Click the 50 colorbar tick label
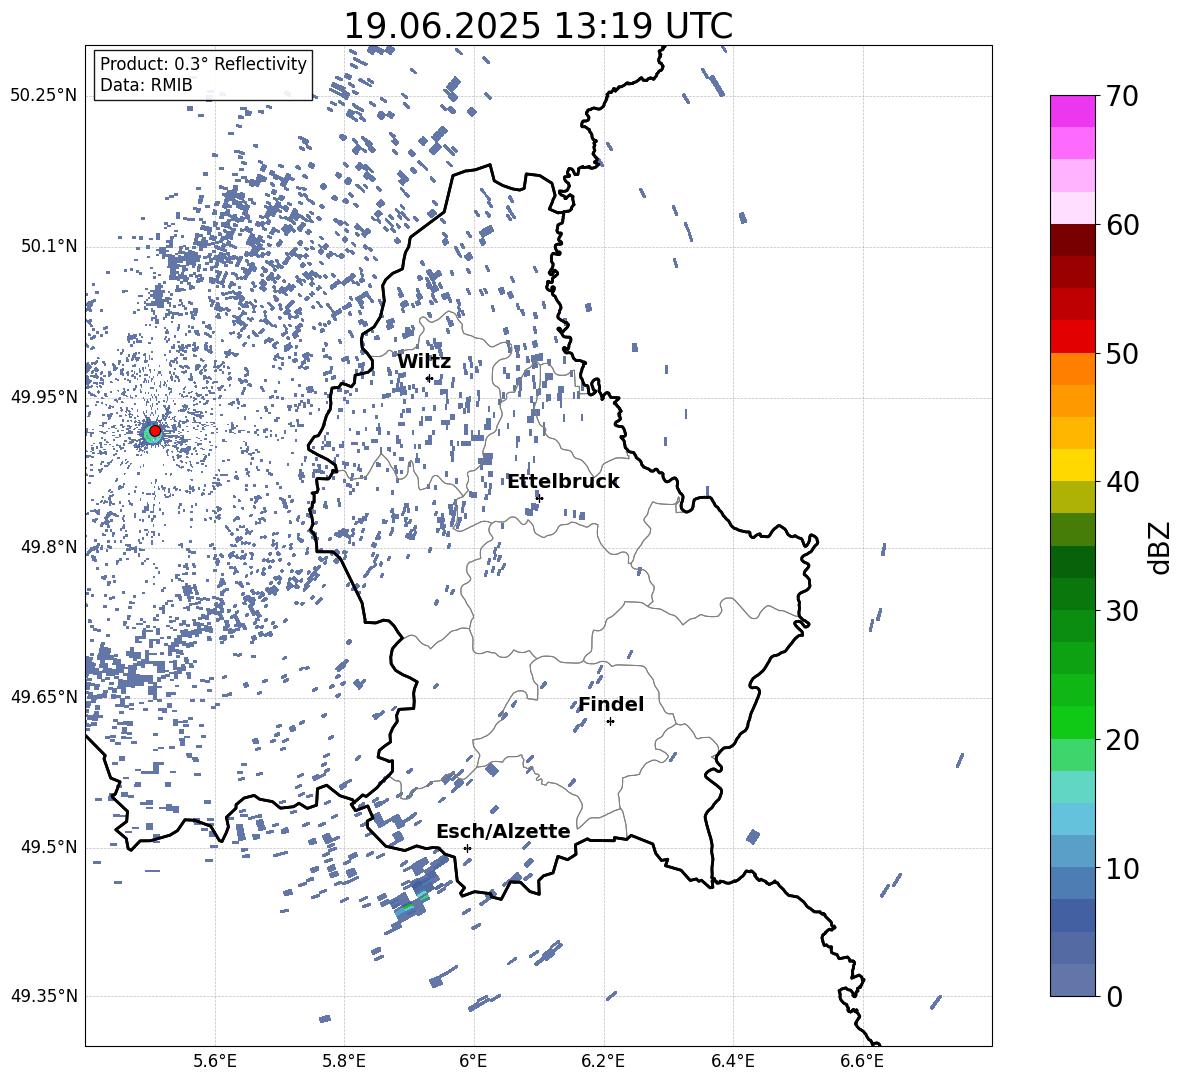1184x1081 pixels. pos(1122,353)
